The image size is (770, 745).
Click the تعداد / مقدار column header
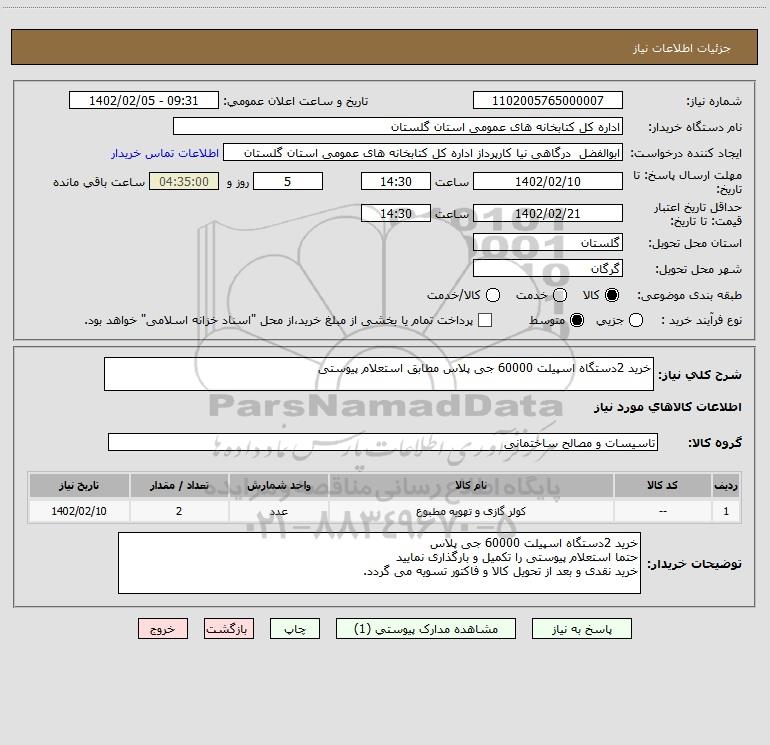coord(179,485)
